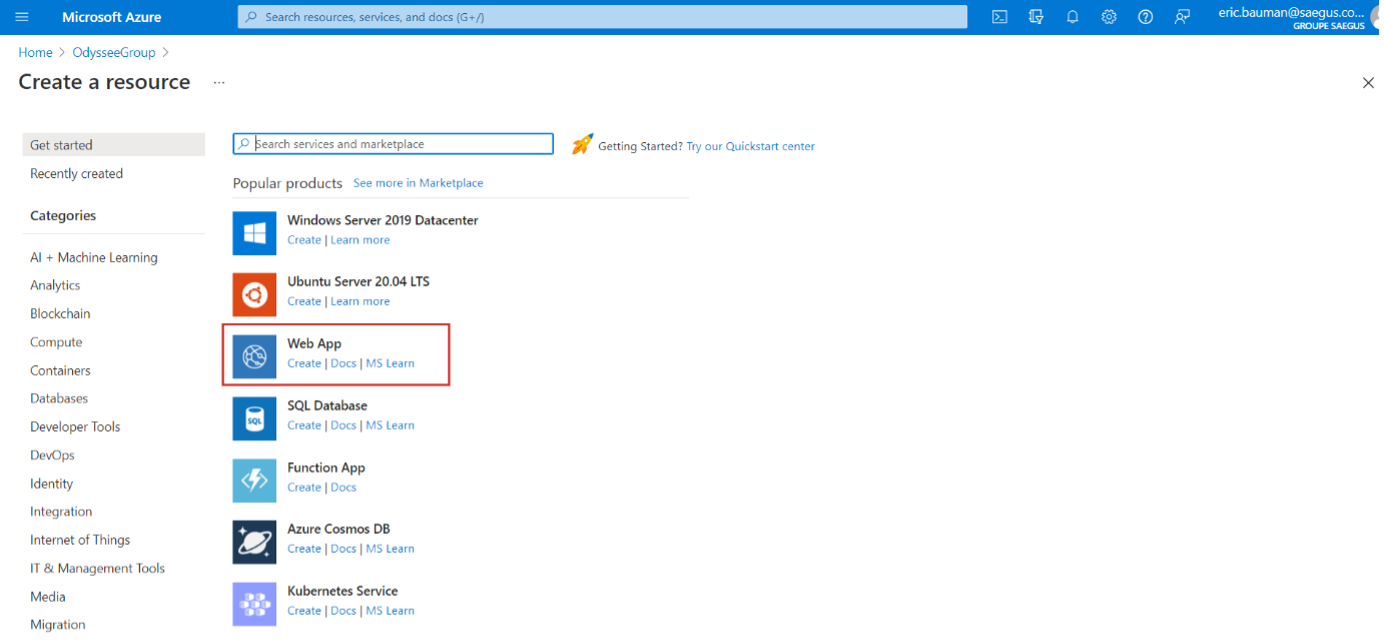This screenshot has height=644, width=1384.
Task: Click the Kubernetes Service product title
Action: [342, 590]
